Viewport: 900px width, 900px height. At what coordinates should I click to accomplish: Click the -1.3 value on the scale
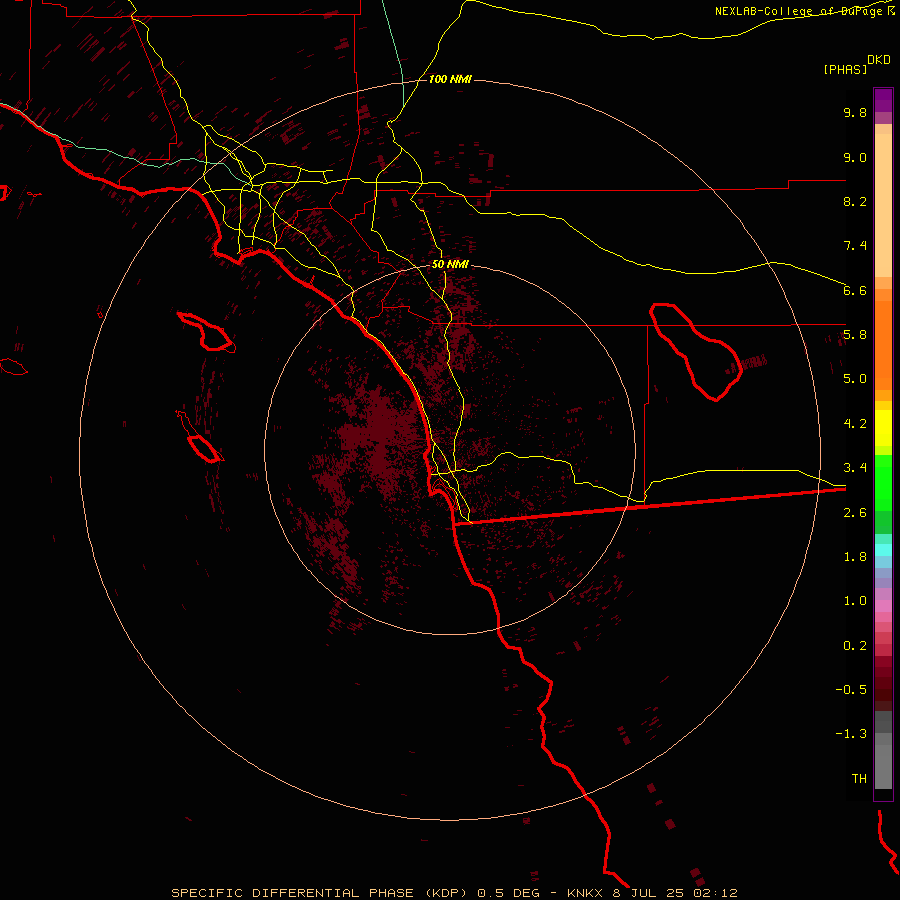tap(851, 734)
